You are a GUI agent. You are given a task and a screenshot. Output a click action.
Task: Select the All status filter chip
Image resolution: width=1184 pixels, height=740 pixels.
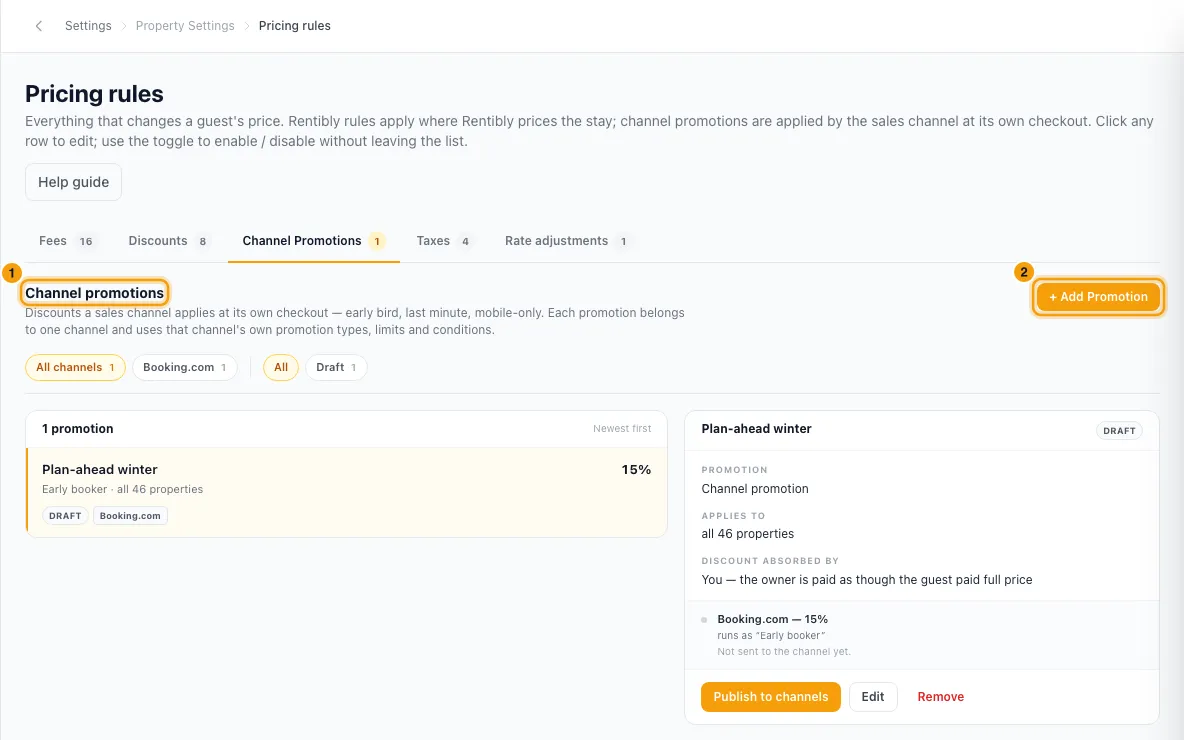(x=281, y=367)
